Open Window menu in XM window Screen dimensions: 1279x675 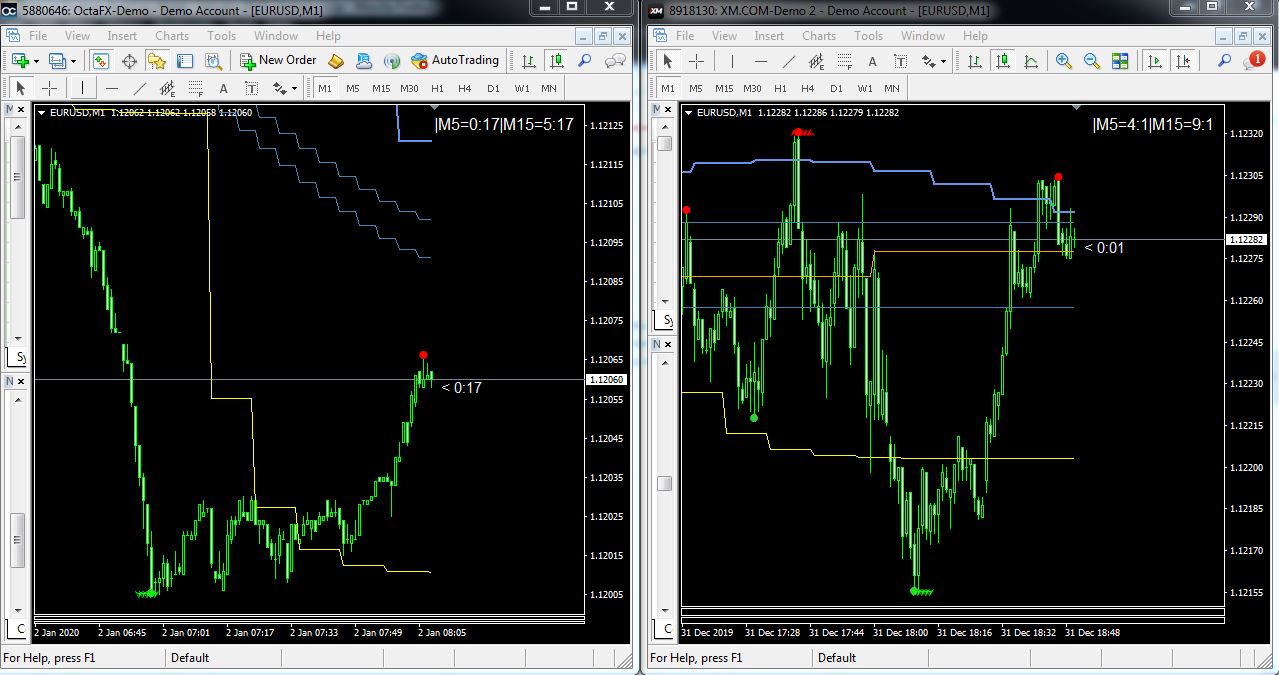(922, 35)
